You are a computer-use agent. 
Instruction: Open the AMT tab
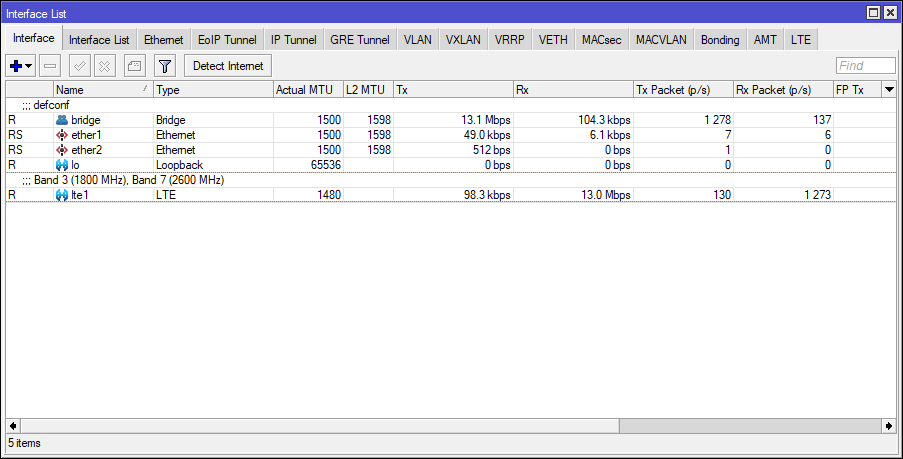point(765,40)
